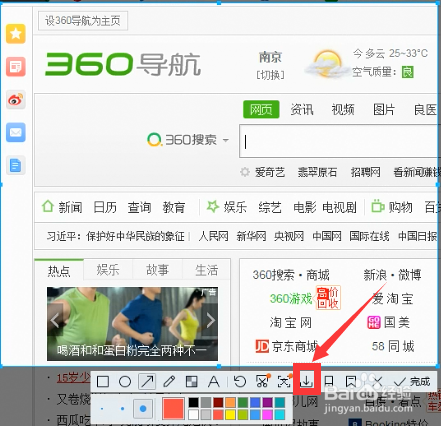Click into the 360 search input box
This screenshot has width=441, height=426.
[x=339, y=141]
